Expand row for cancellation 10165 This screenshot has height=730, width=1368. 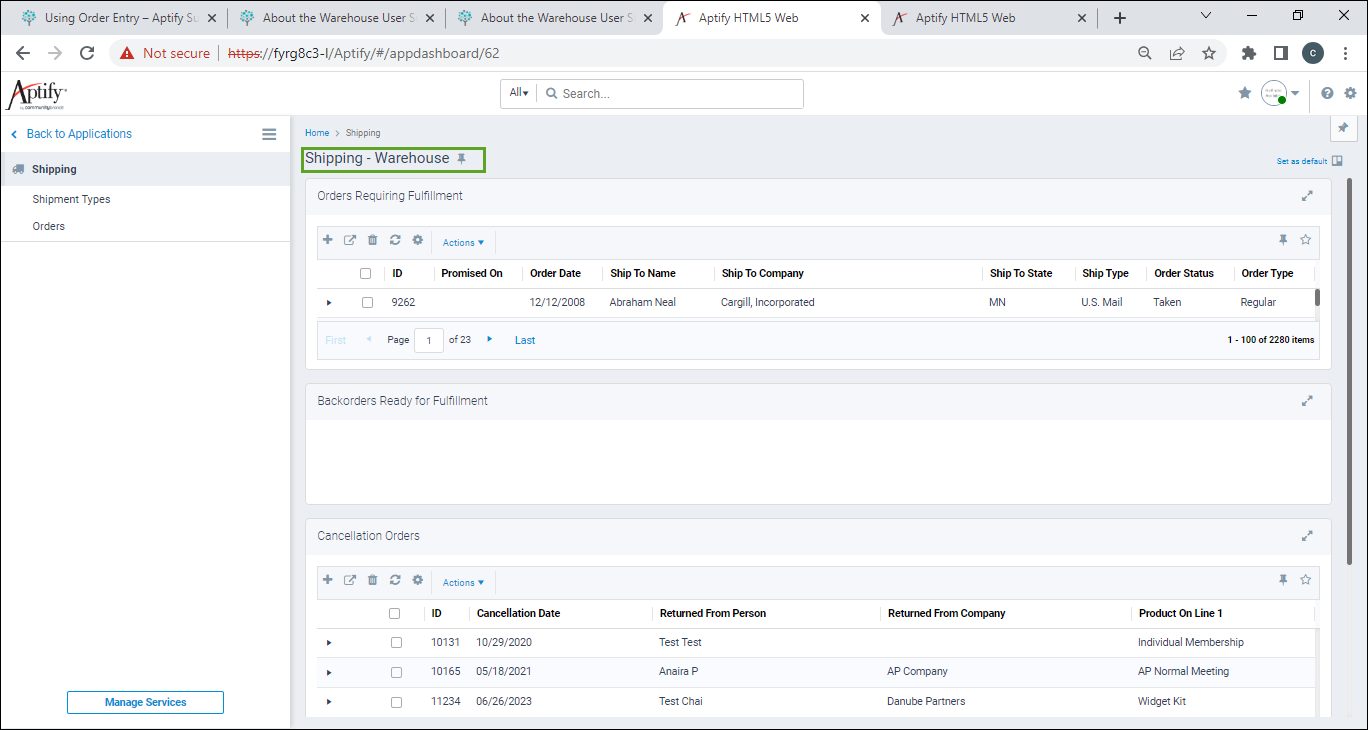[x=329, y=672]
